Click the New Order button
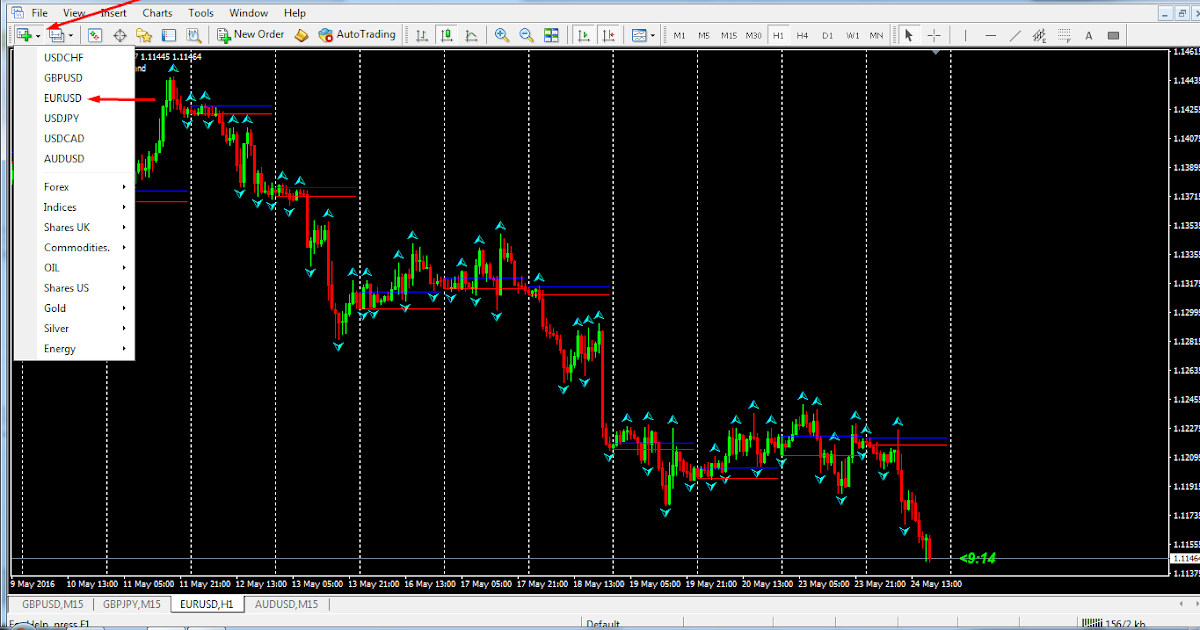The image size is (1200, 630). [x=249, y=34]
